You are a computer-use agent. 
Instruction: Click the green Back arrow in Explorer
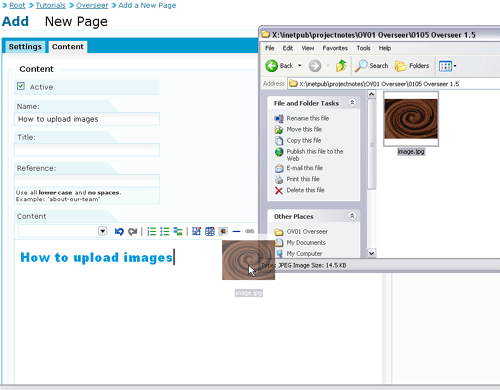272,66
